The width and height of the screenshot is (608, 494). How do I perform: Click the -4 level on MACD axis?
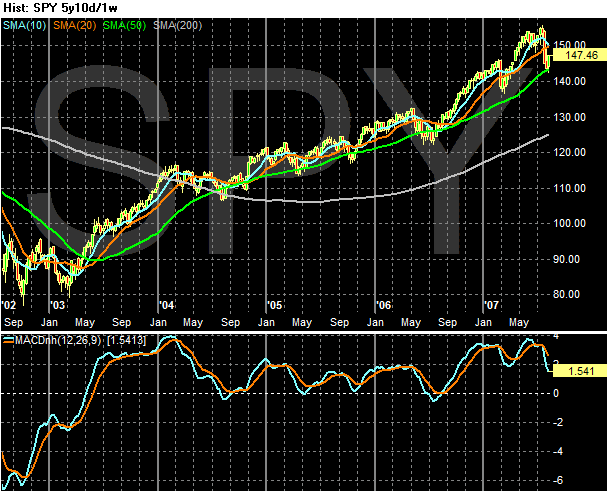pos(558,451)
